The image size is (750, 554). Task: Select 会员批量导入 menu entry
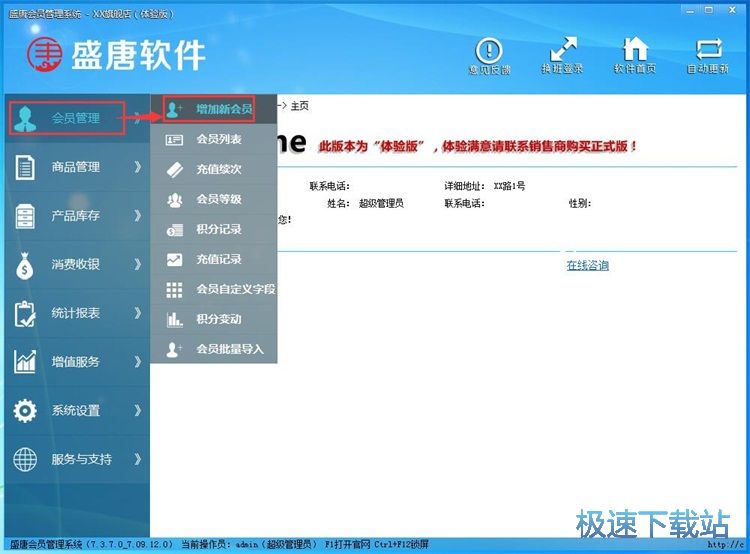click(214, 349)
